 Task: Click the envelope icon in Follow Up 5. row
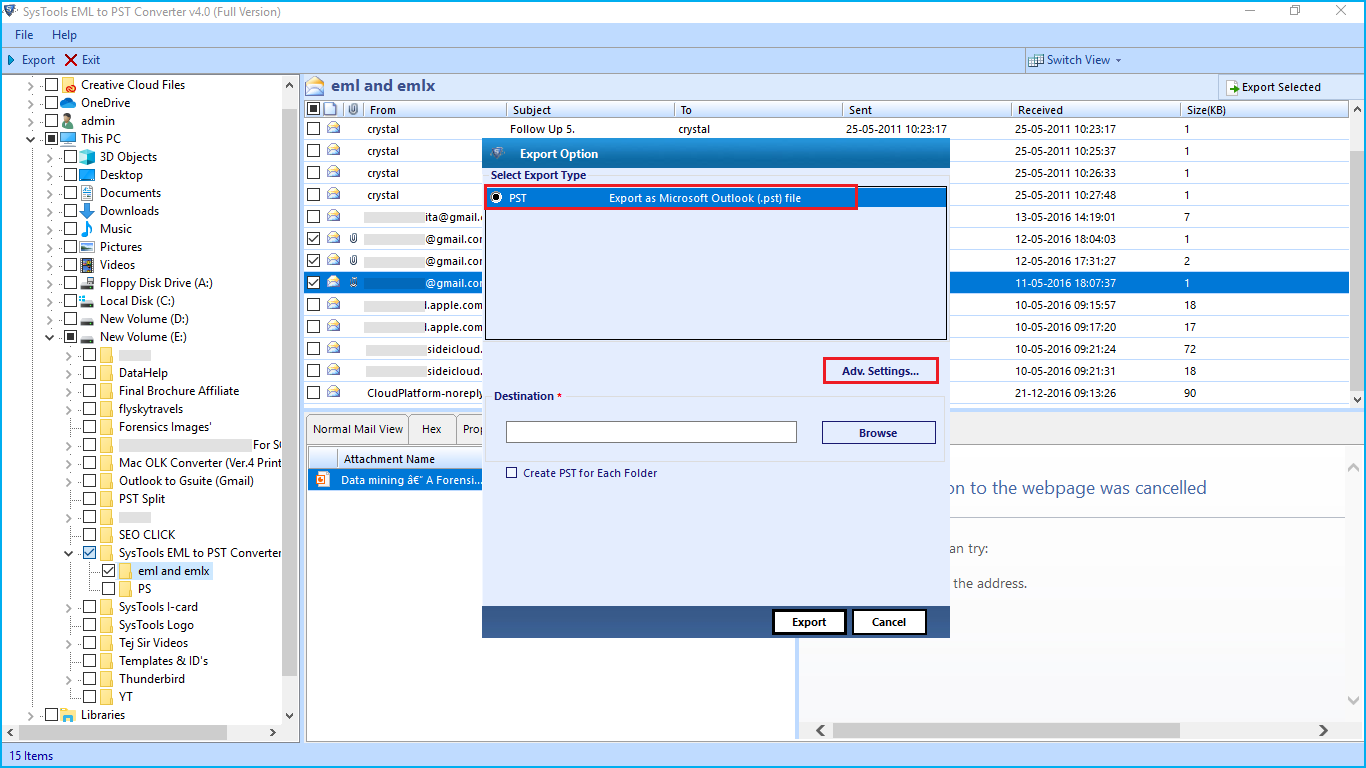[333, 128]
